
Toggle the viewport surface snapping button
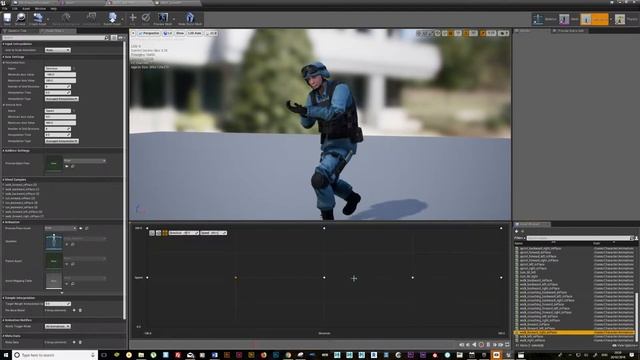tap(444, 33)
